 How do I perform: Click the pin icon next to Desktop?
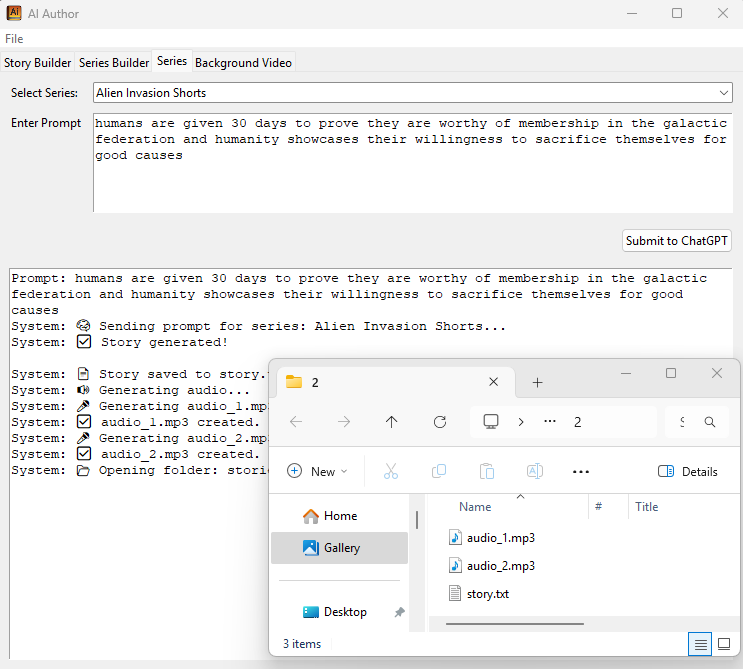click(399, 612)
